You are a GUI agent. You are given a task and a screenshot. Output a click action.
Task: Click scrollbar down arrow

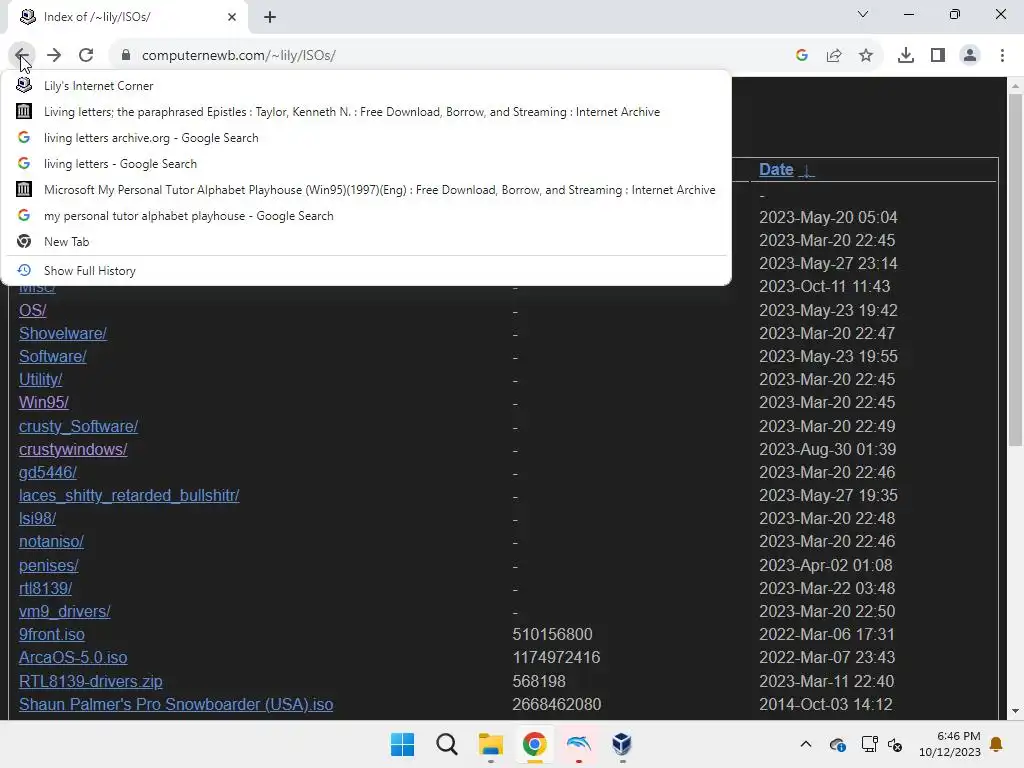coord(1015,711)
